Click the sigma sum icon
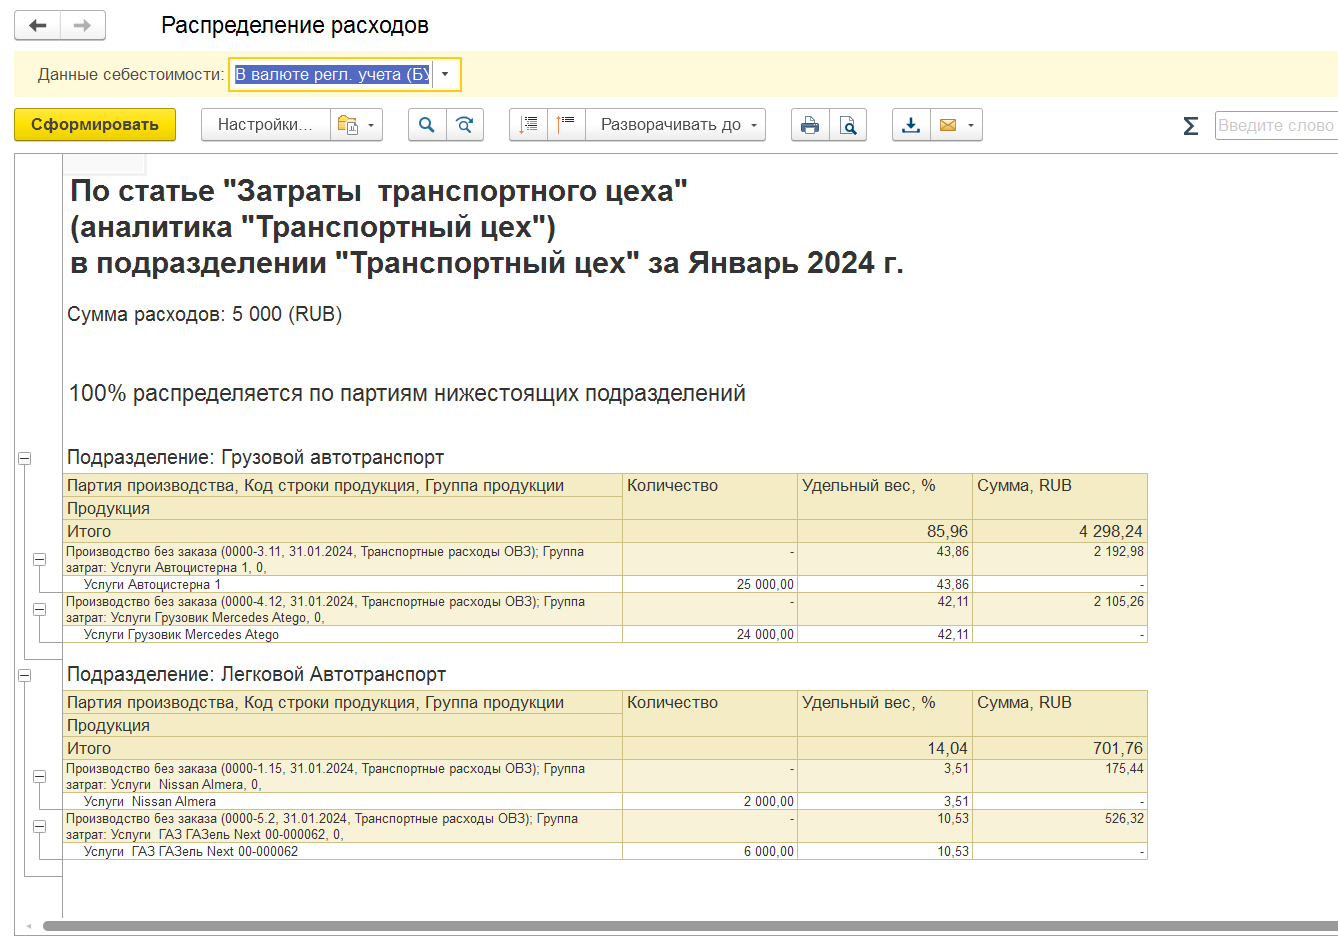This screenshot has width=1338, height=948. coord(1190,126)
